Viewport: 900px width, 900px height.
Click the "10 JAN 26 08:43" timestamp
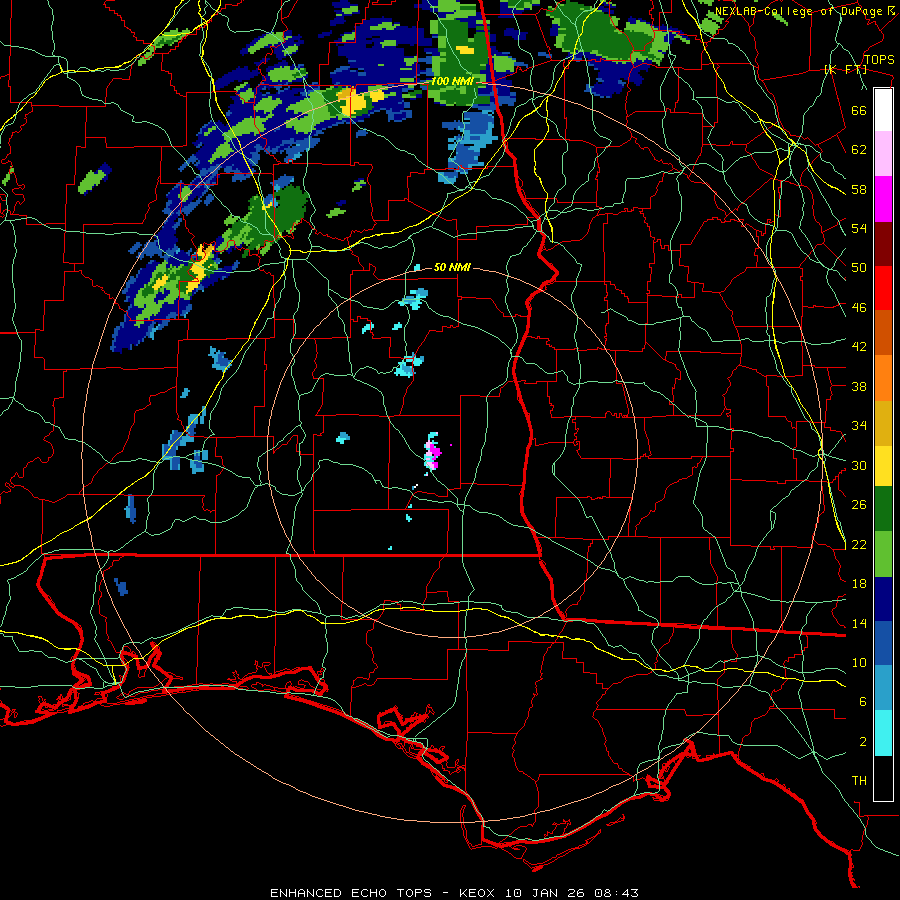point(572,893)
